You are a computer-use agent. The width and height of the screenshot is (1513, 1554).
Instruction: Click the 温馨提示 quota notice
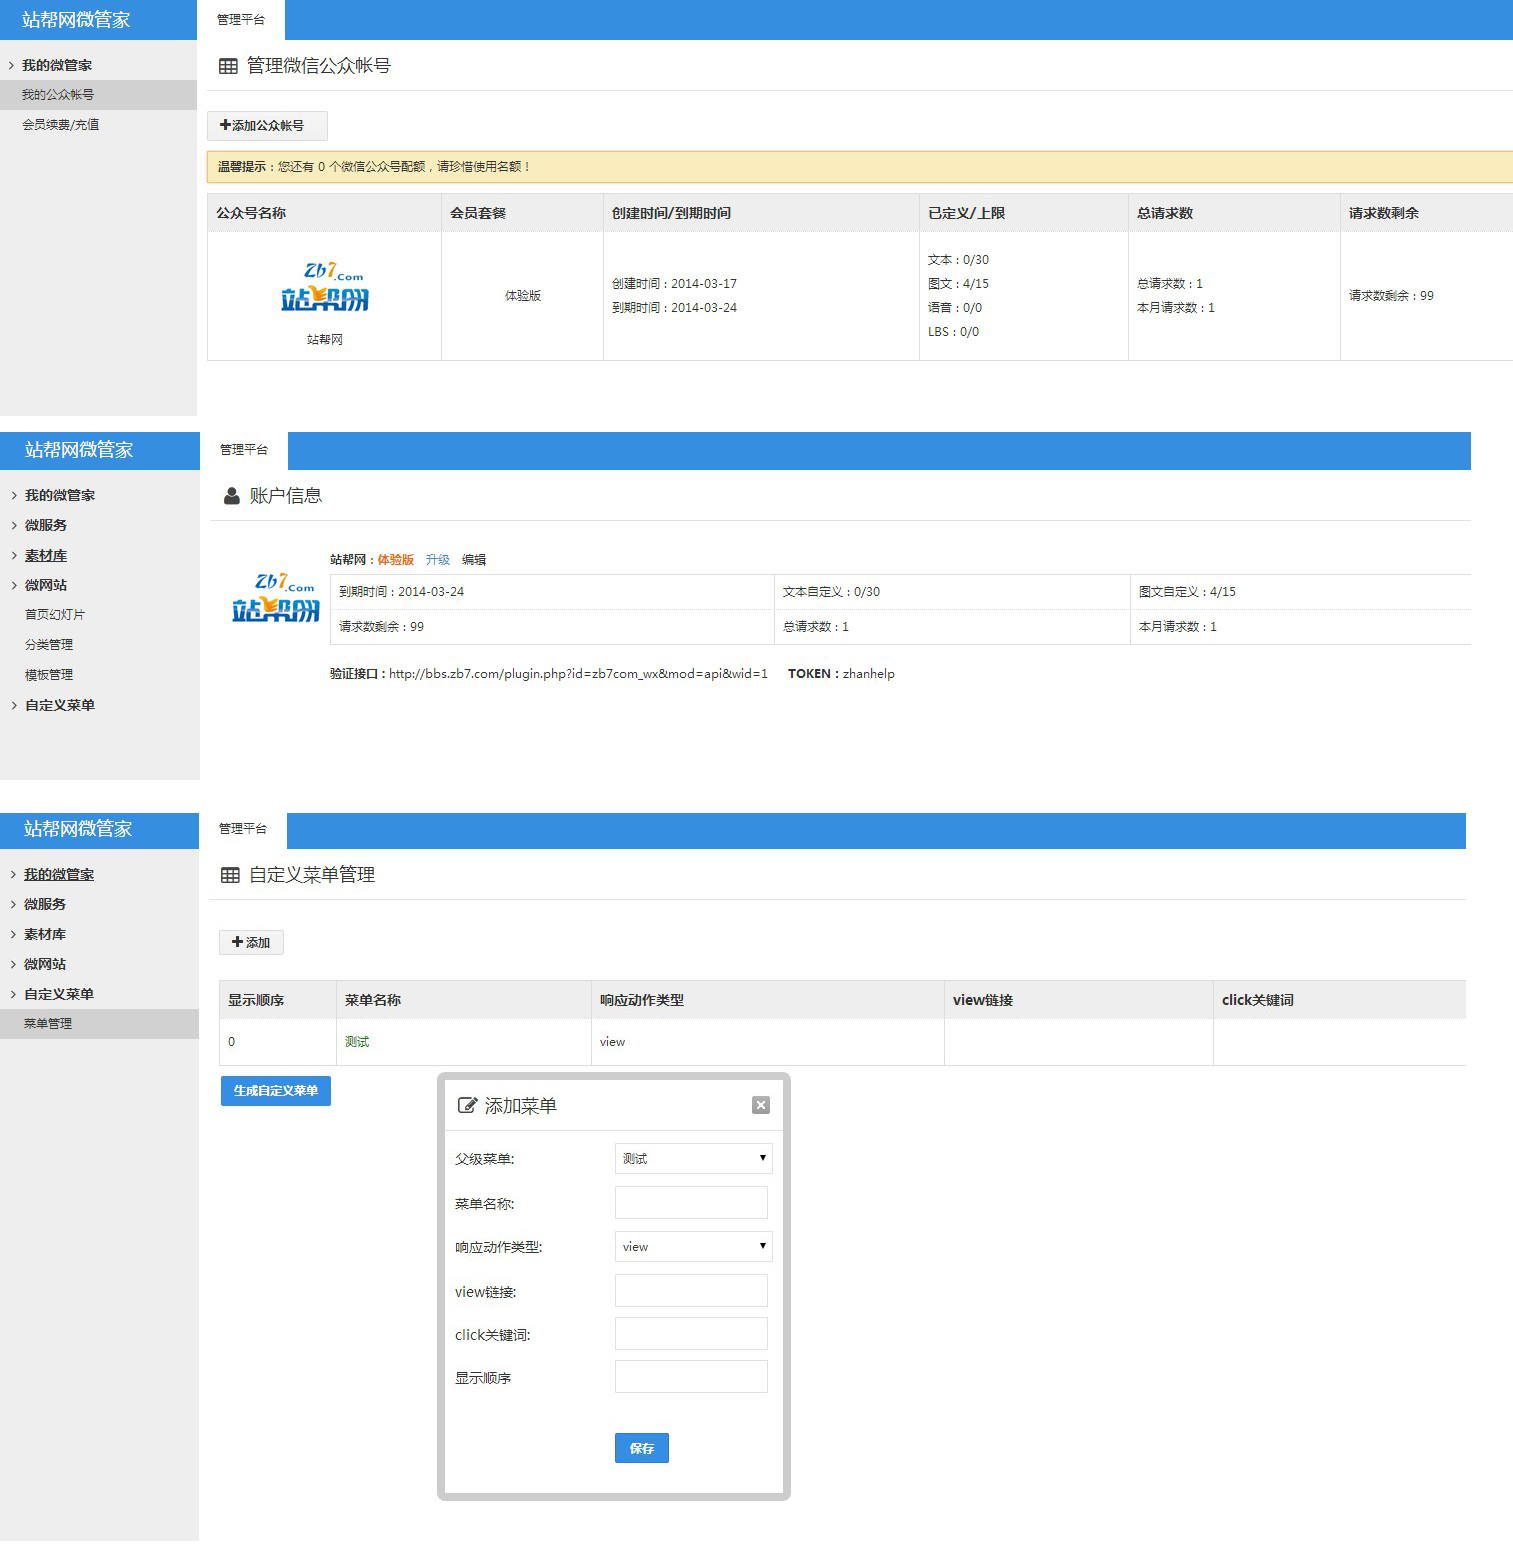[x=860, y=167]
